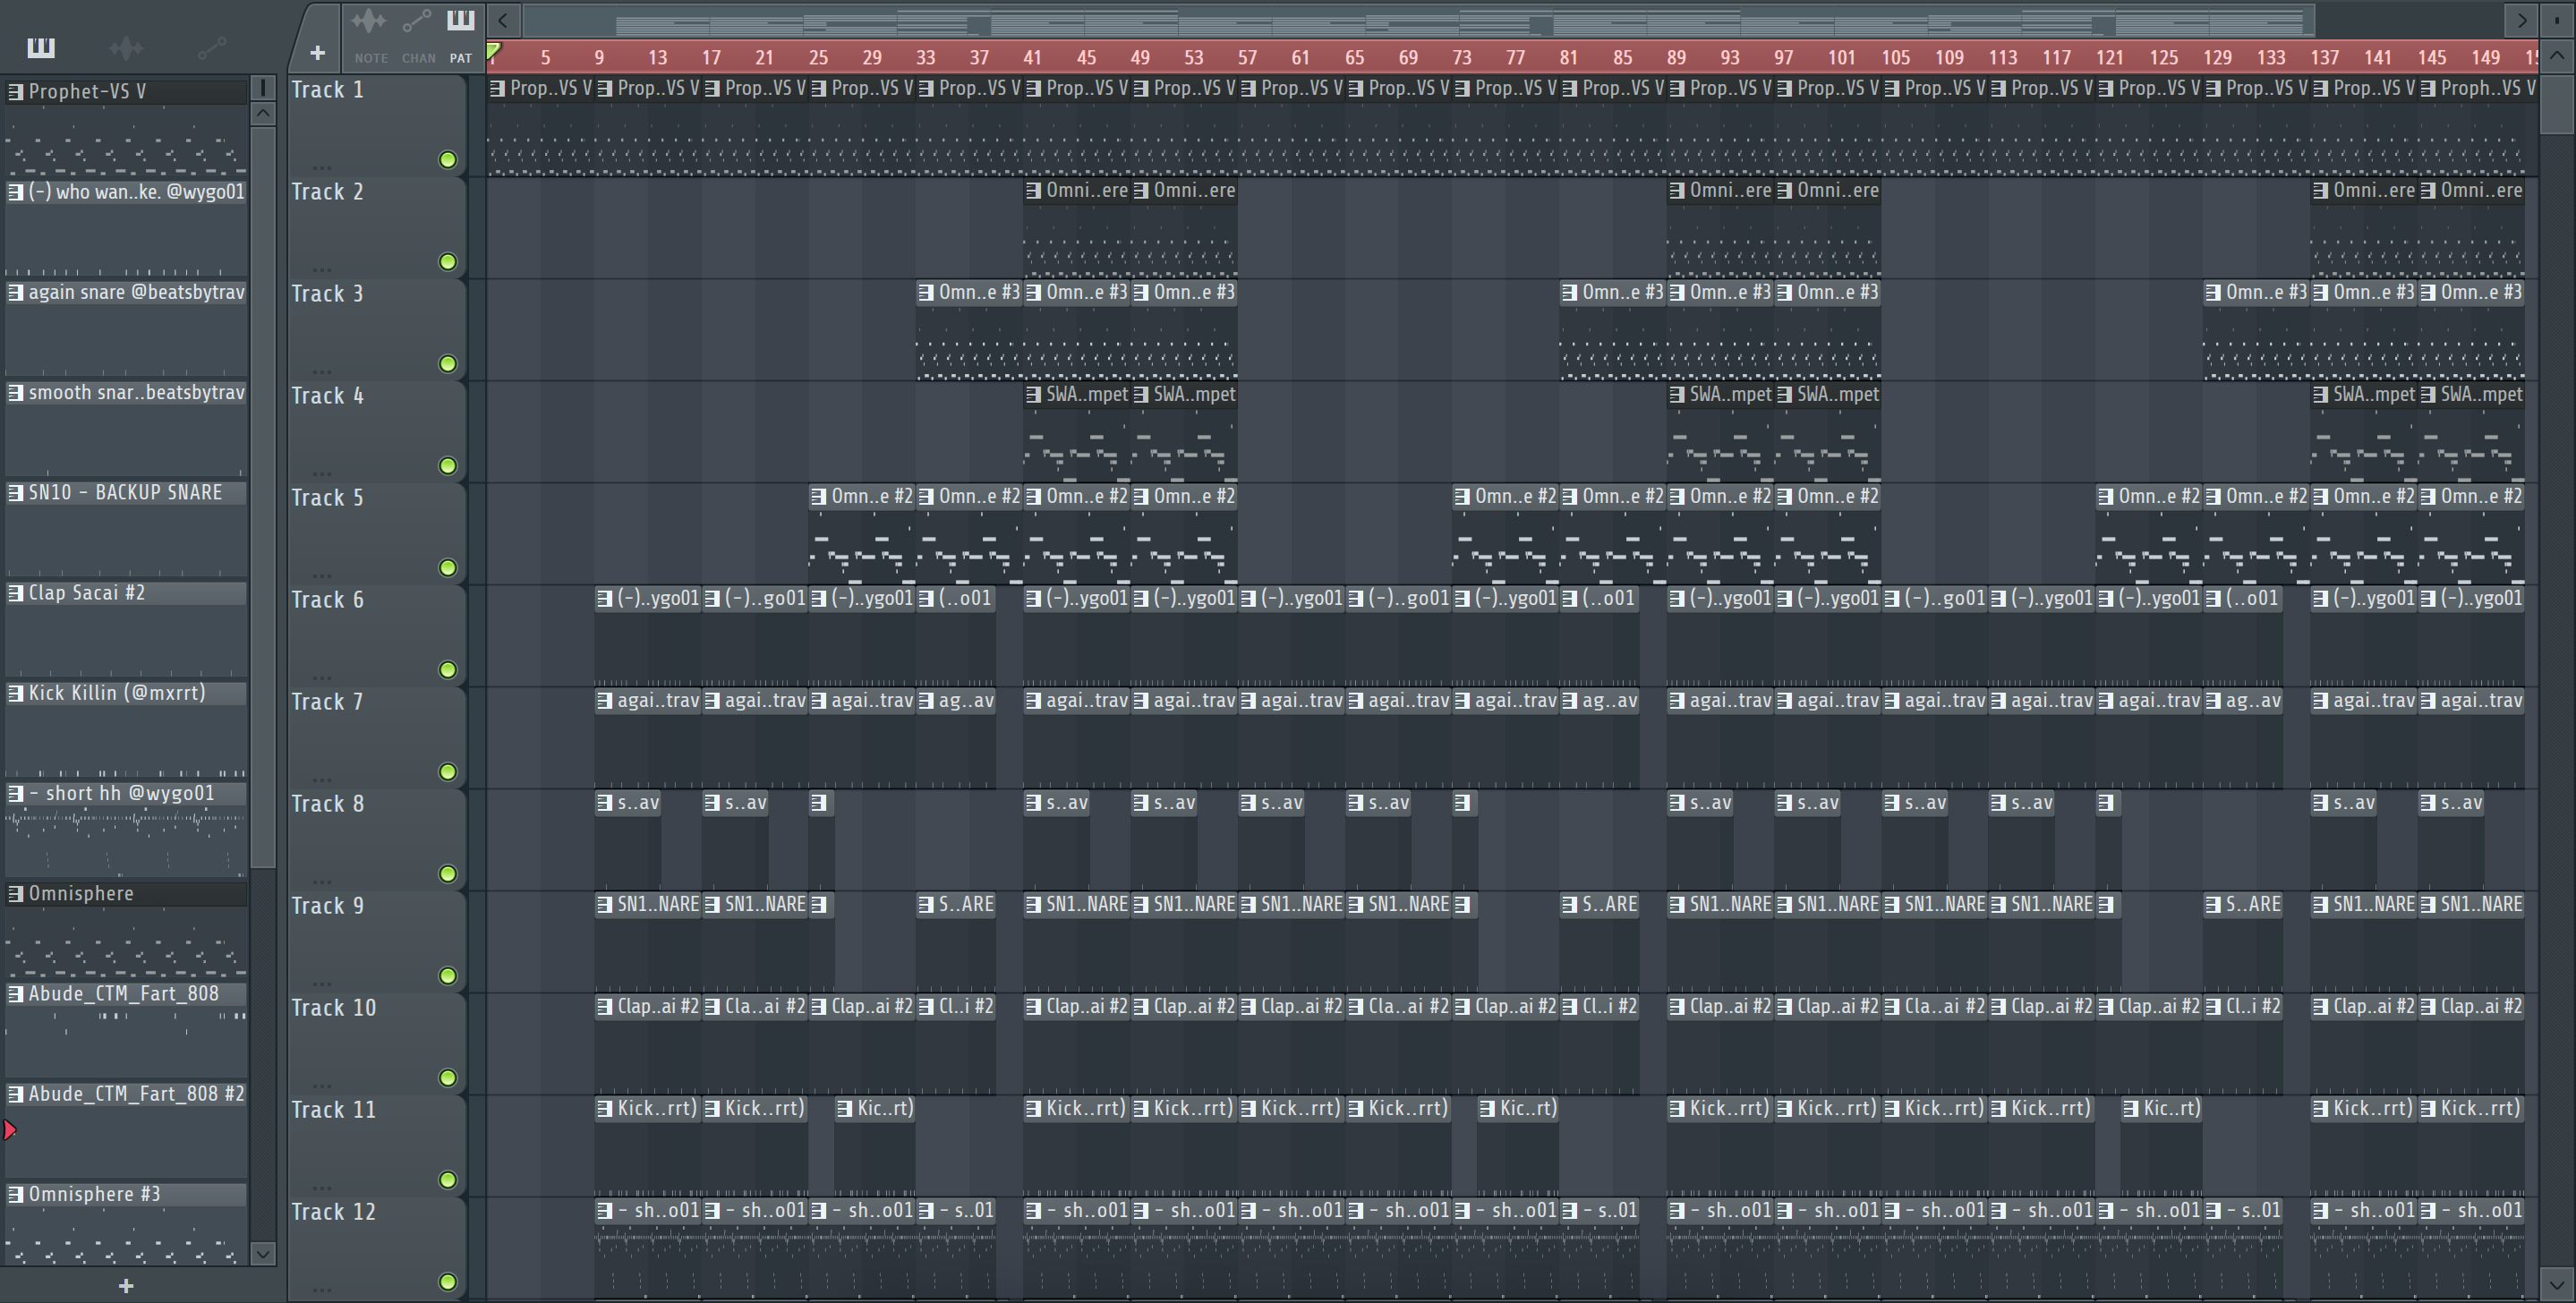The height and width of the screenshot is (1303, 2576).
Task: Mute Track 9 with green dot
Action: [448, 976]
